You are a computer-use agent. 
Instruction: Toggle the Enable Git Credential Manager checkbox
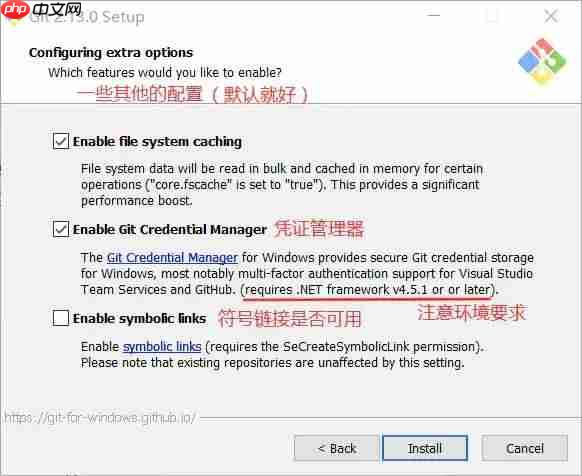point(61,229)
